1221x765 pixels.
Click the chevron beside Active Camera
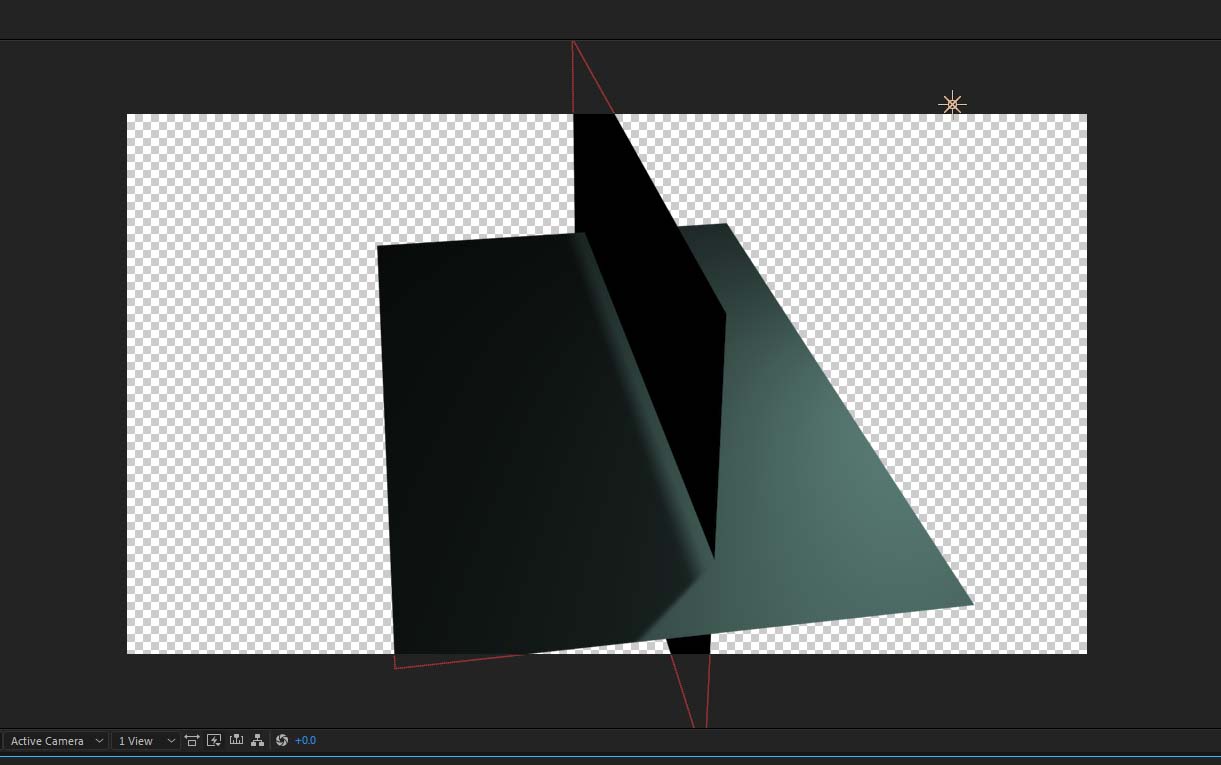98,740
